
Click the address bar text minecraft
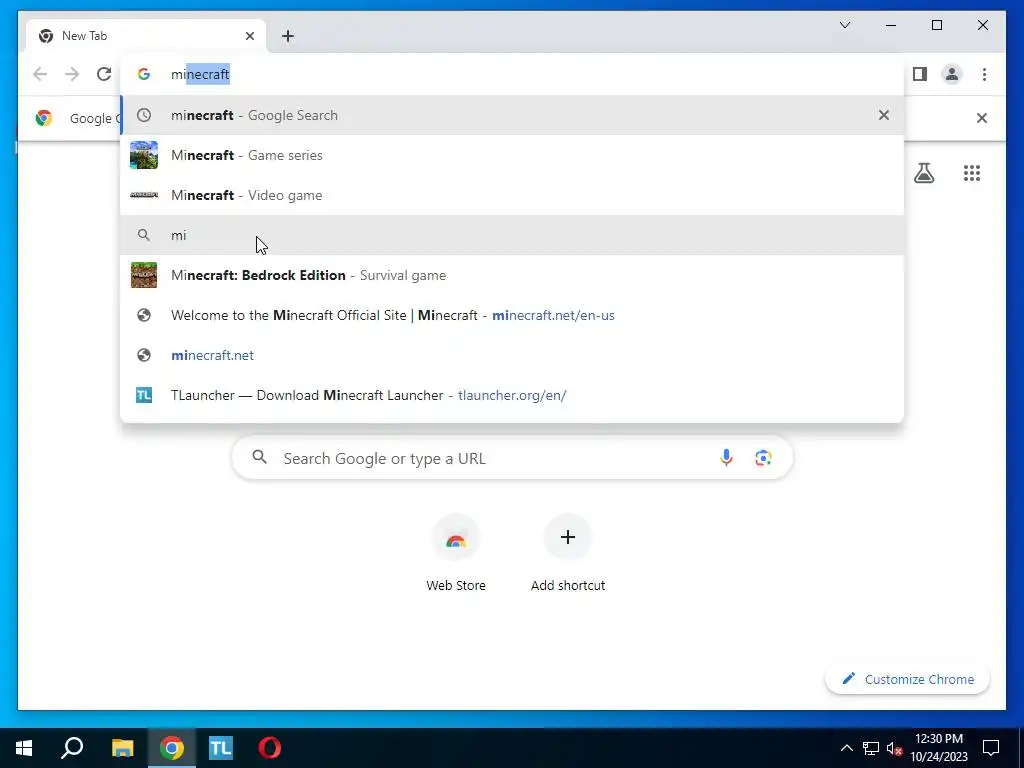click(200, 74)
